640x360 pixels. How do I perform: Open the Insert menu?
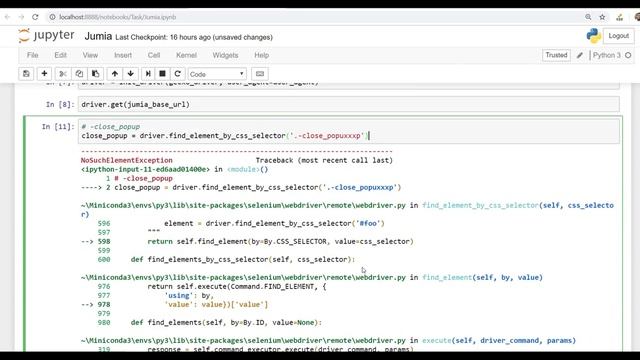(x=123, y=55)
